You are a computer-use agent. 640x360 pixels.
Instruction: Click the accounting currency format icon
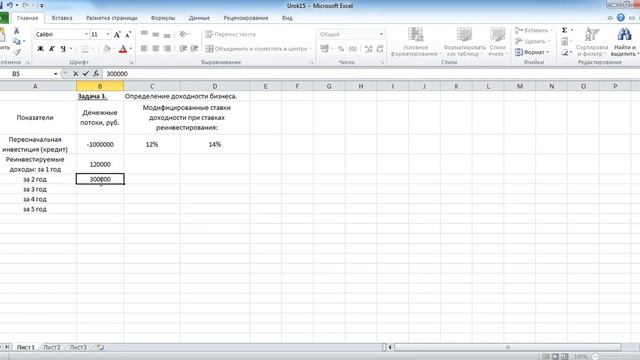click(324, 49)
